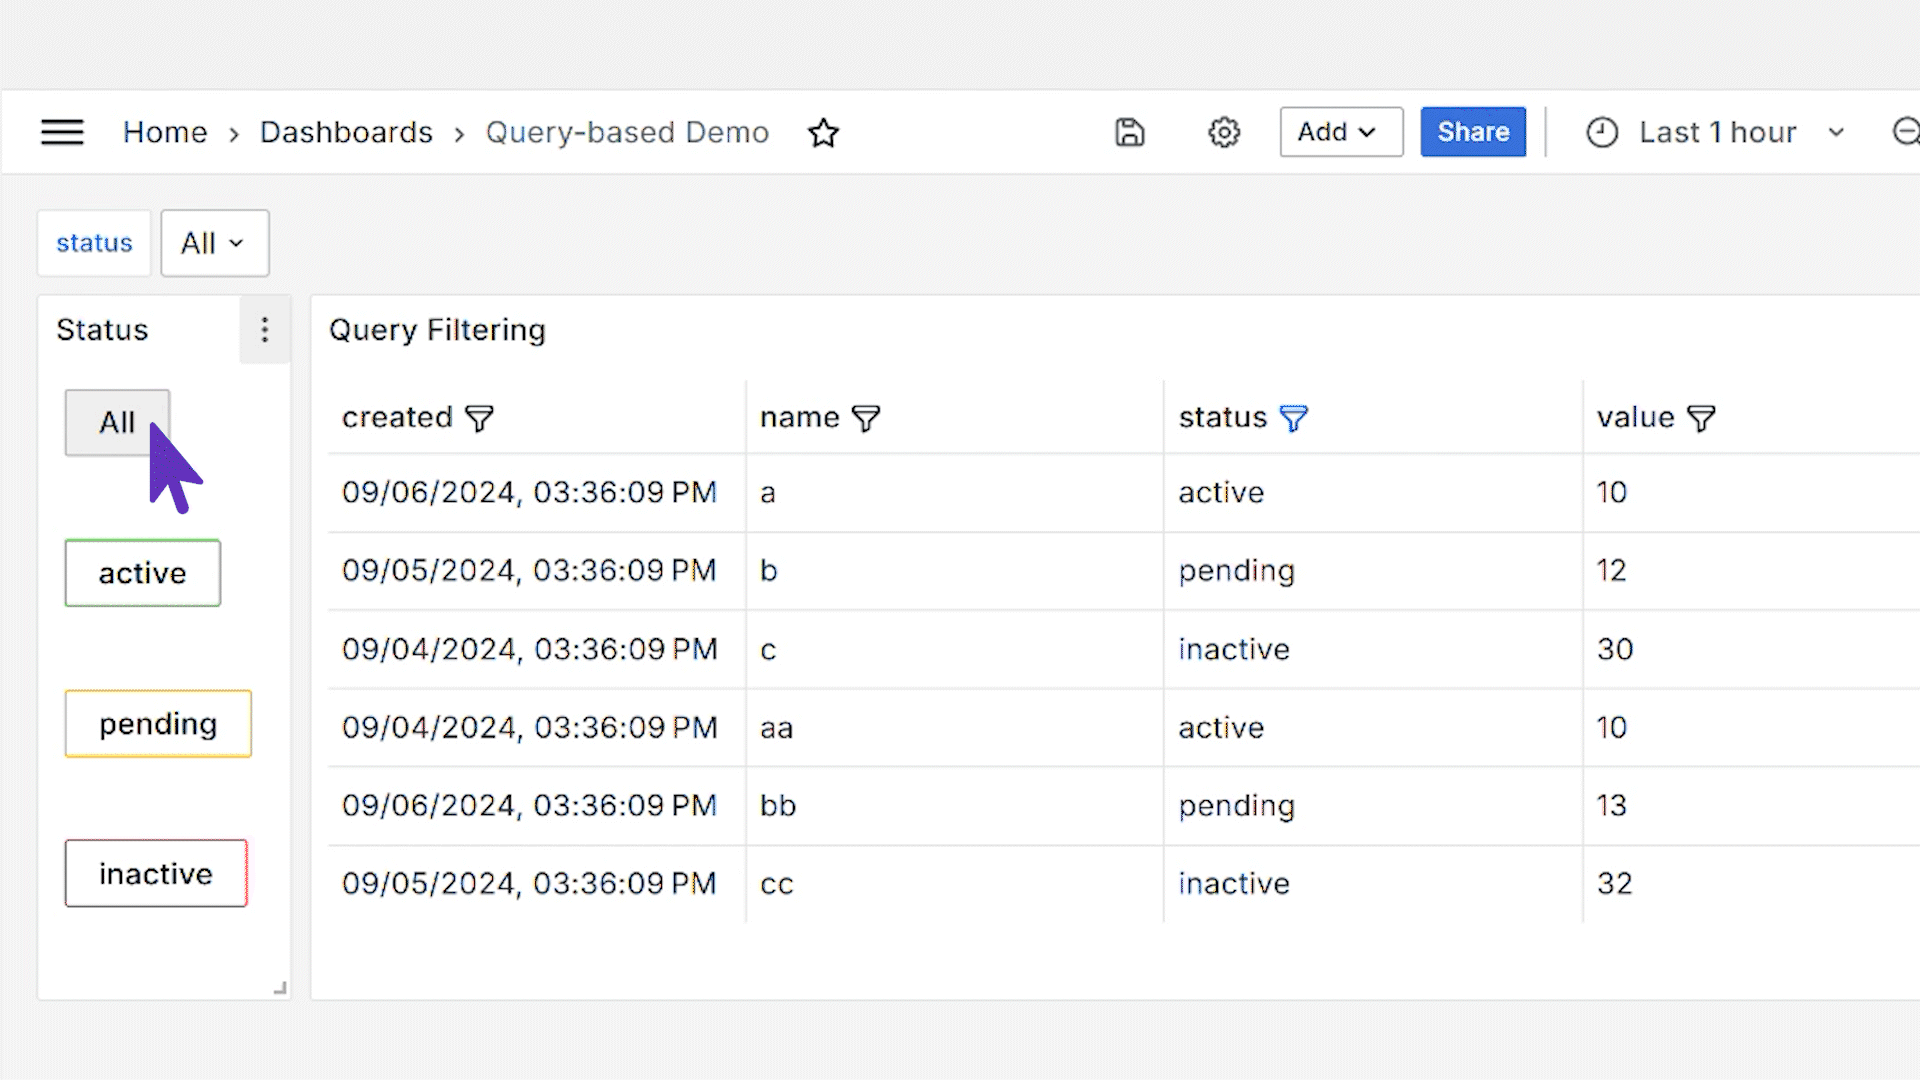This screenshot has width=1920, height=1080.
Task: Click the filter icon on status column
Action: (1292, 417)
